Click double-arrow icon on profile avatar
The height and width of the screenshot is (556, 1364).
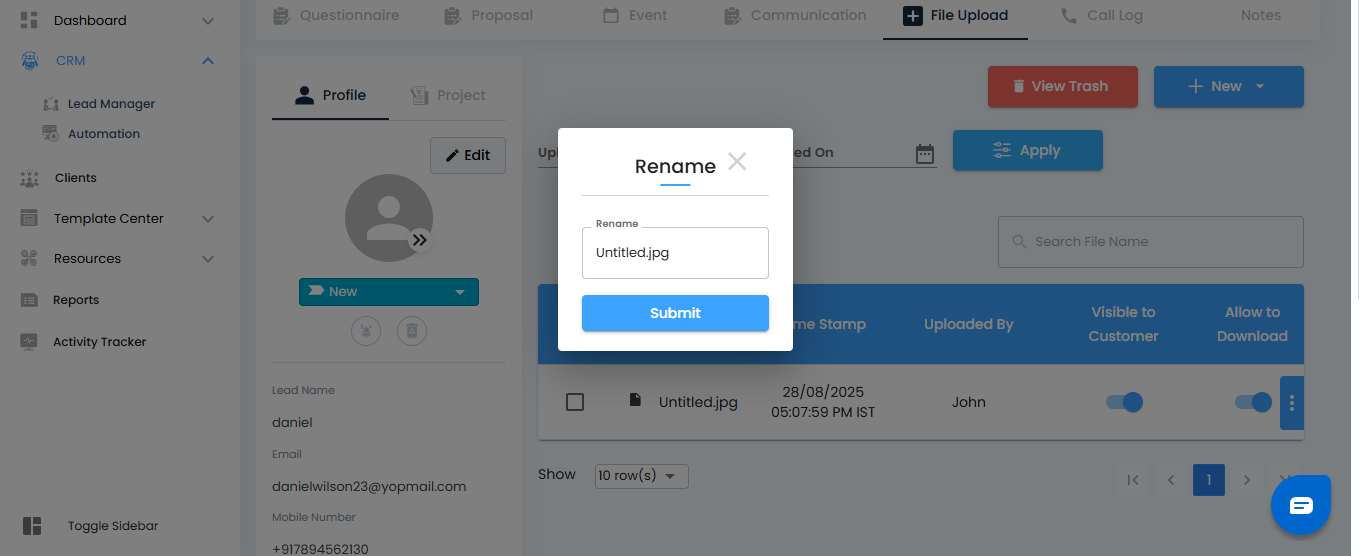click(420, 240)
